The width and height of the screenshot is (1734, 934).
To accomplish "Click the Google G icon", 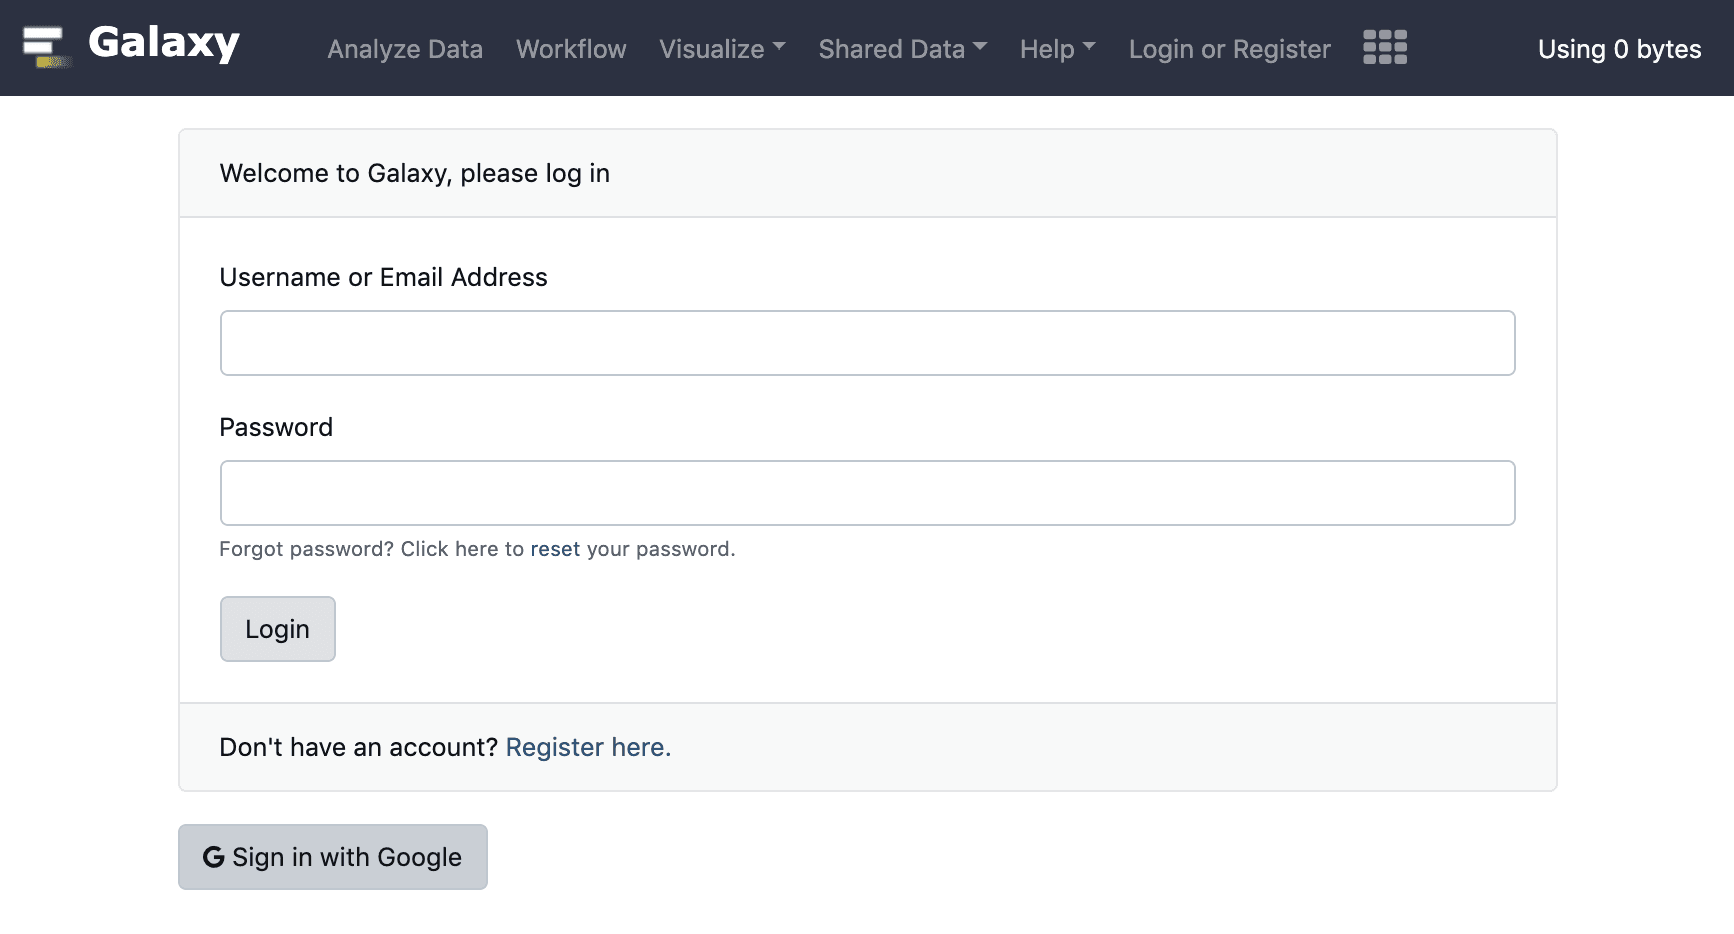I will coord(213,857).
